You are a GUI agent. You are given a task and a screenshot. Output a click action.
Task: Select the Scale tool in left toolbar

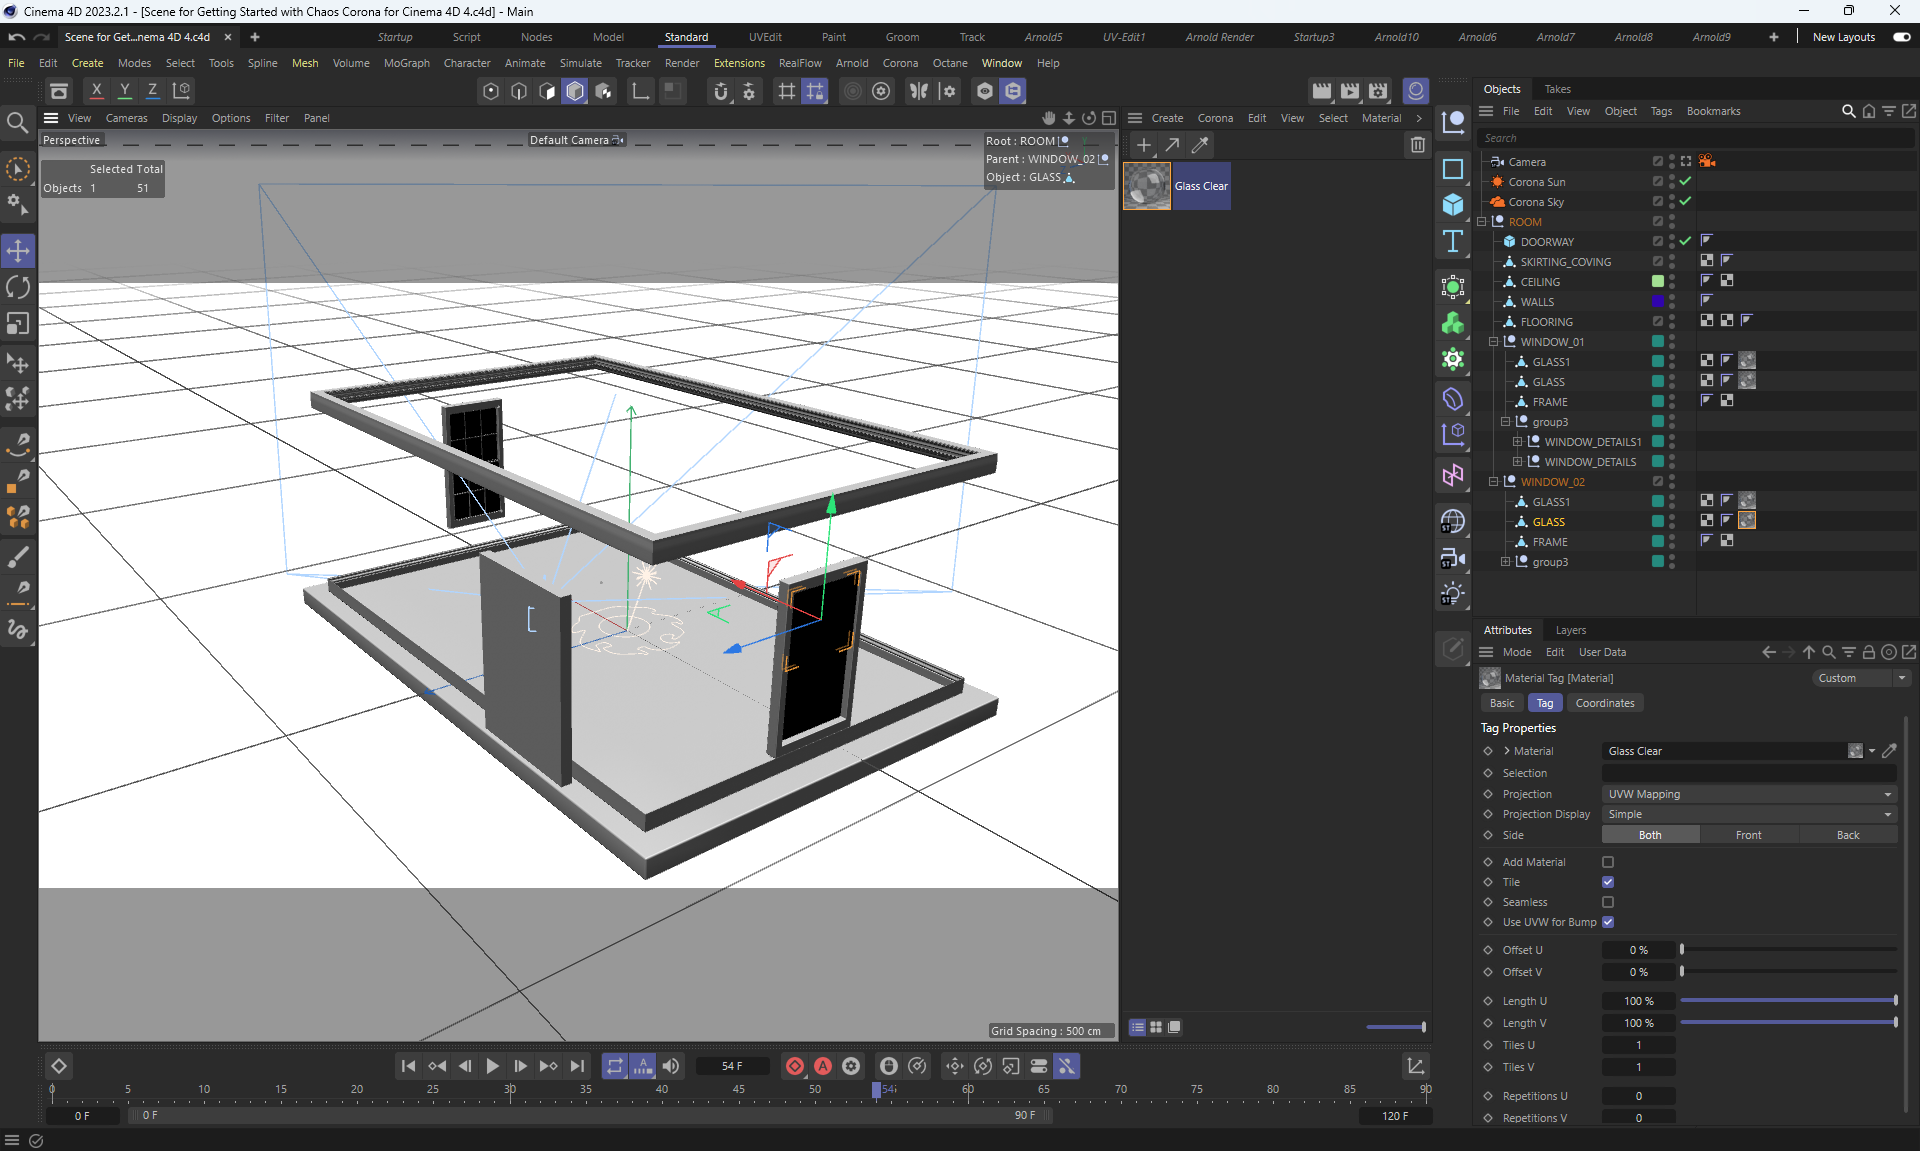point(18,324)
